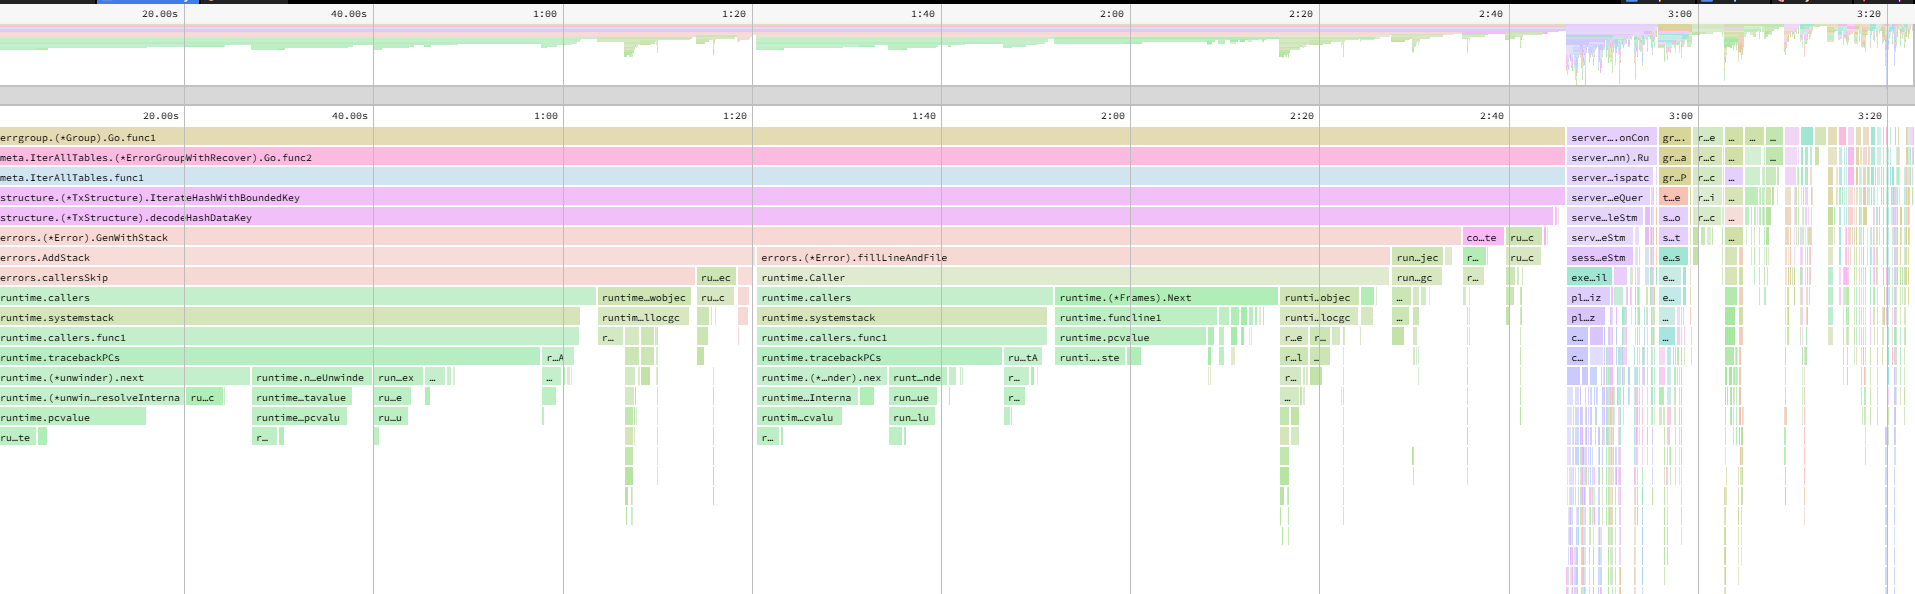This screenshot has height=594, width=1915.
Task: Select the runtime.(*…nder).nex frame
Action: (x=822, y=377)
